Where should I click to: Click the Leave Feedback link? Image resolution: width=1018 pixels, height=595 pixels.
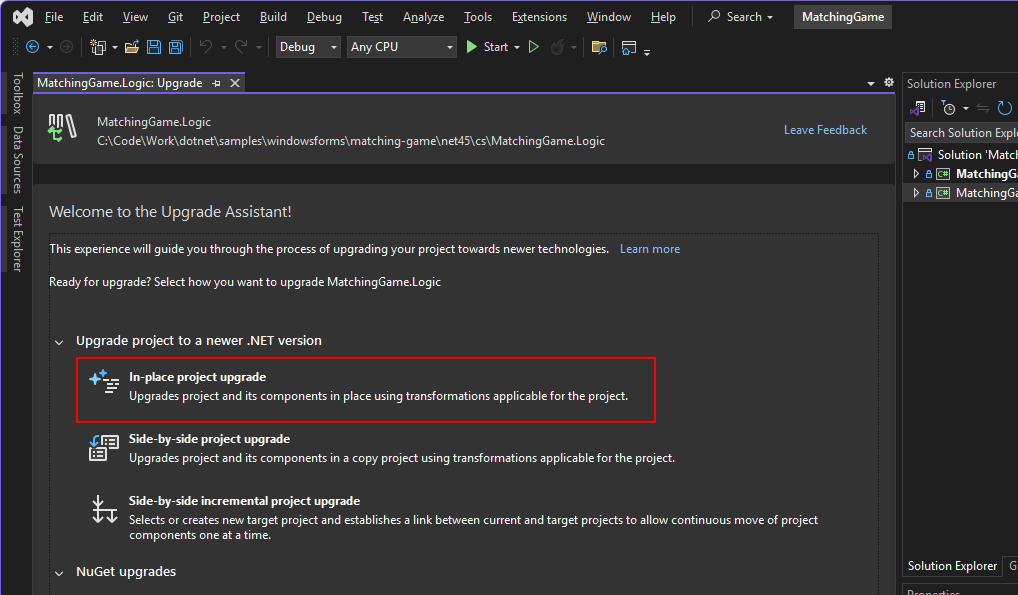(x=825, y=129)
